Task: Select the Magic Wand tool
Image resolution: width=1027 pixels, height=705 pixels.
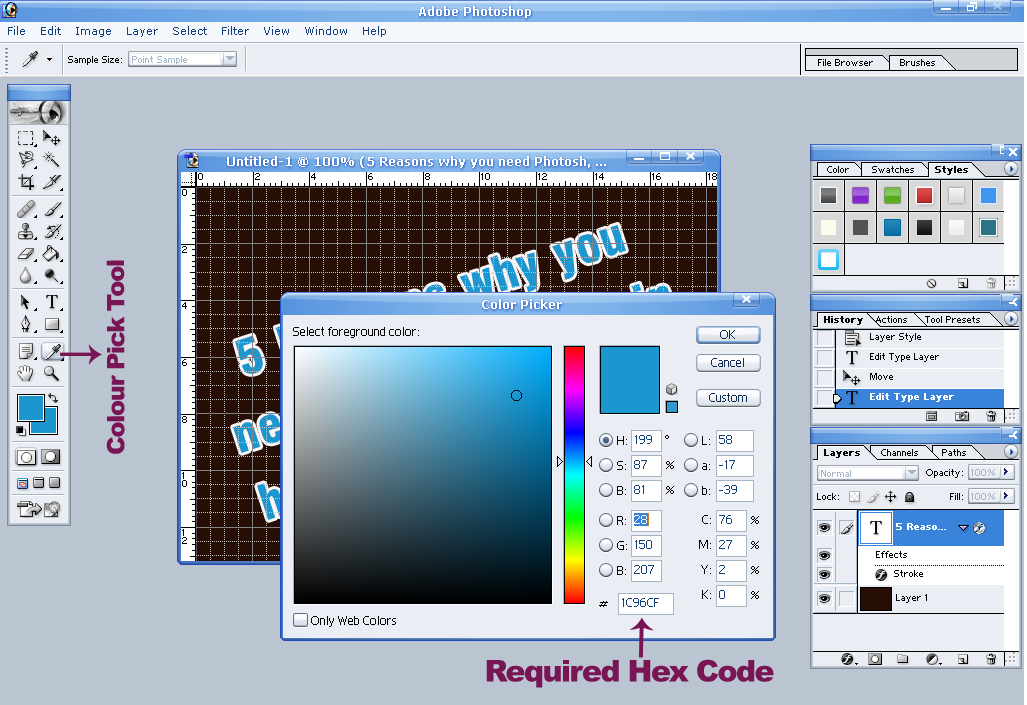Action: click(52, 159)
